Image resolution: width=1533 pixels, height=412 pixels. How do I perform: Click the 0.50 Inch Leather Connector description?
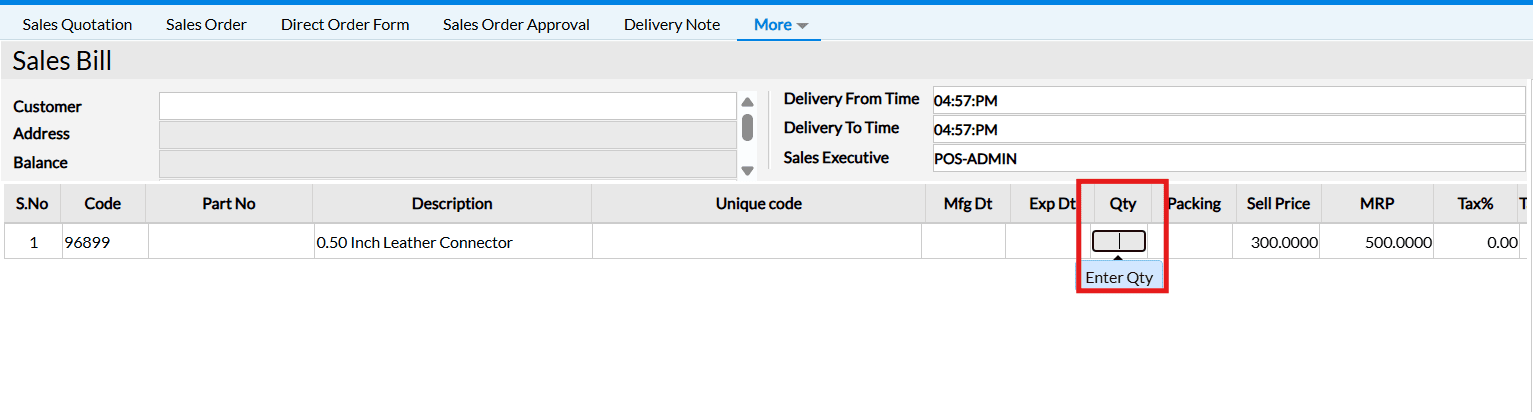(414, 242)
